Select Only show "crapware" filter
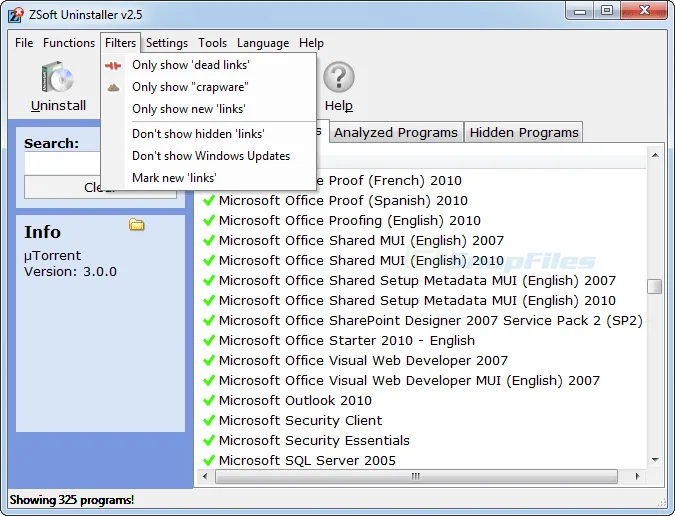Viewport: 675px width, 516px height. [209, 87]
